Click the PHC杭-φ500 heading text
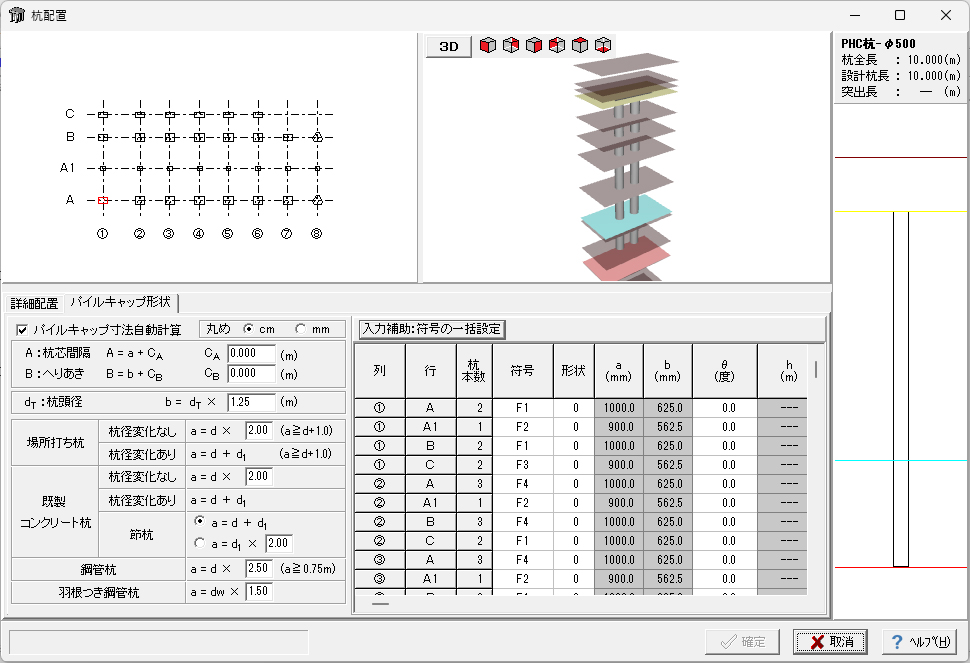The height and width of the screenshot is (663, 970). tap(878, 43)
